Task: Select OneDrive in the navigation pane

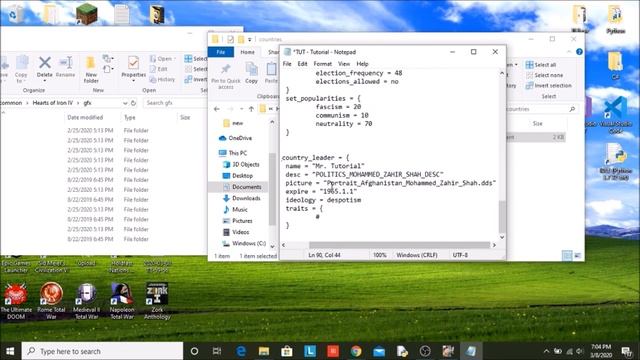Action: pyautogui.click(x=236, y=138)
